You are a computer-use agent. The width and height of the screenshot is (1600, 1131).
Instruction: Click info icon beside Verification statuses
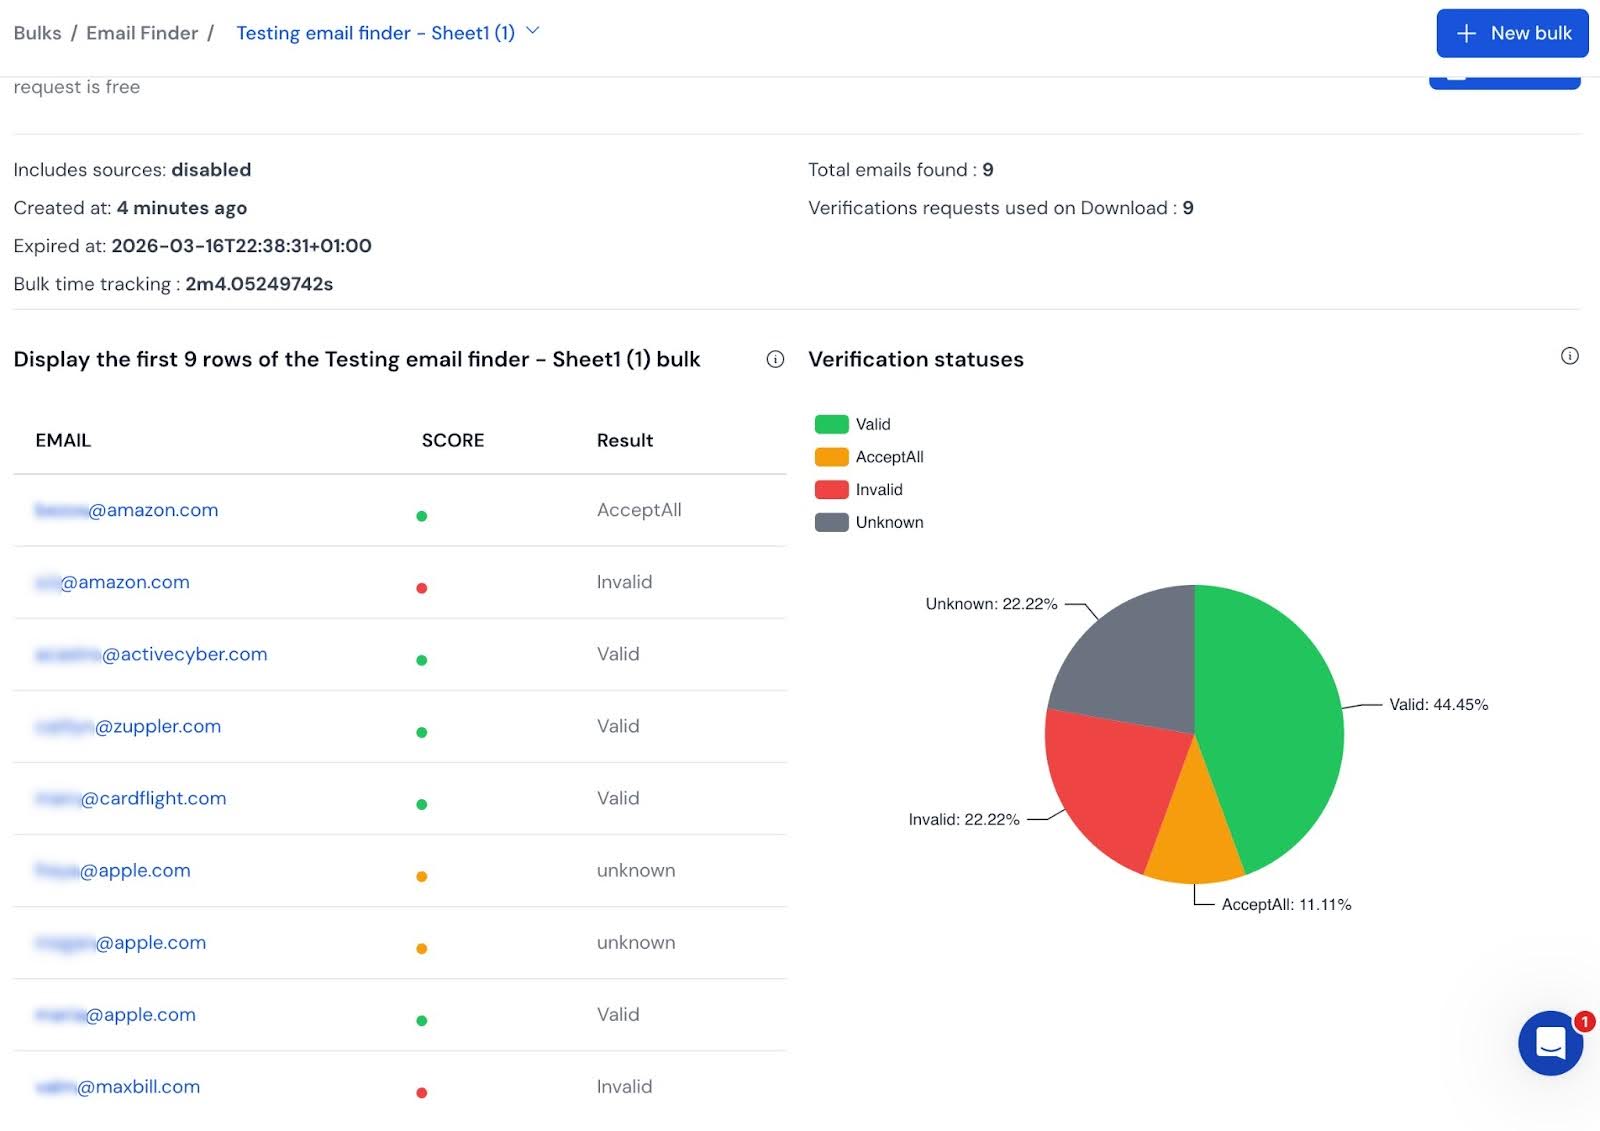[1569, 356]
